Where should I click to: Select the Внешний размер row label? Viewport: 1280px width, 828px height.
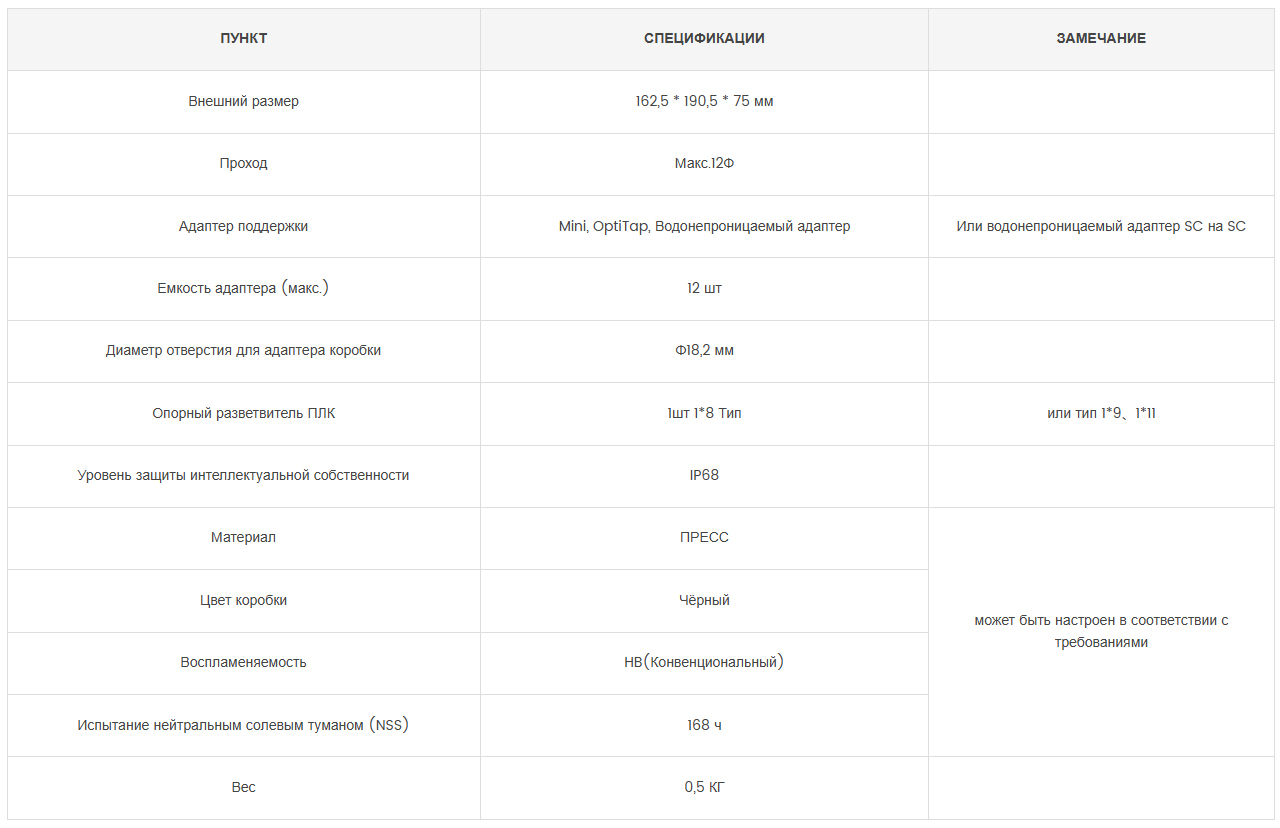click(244, 101)
